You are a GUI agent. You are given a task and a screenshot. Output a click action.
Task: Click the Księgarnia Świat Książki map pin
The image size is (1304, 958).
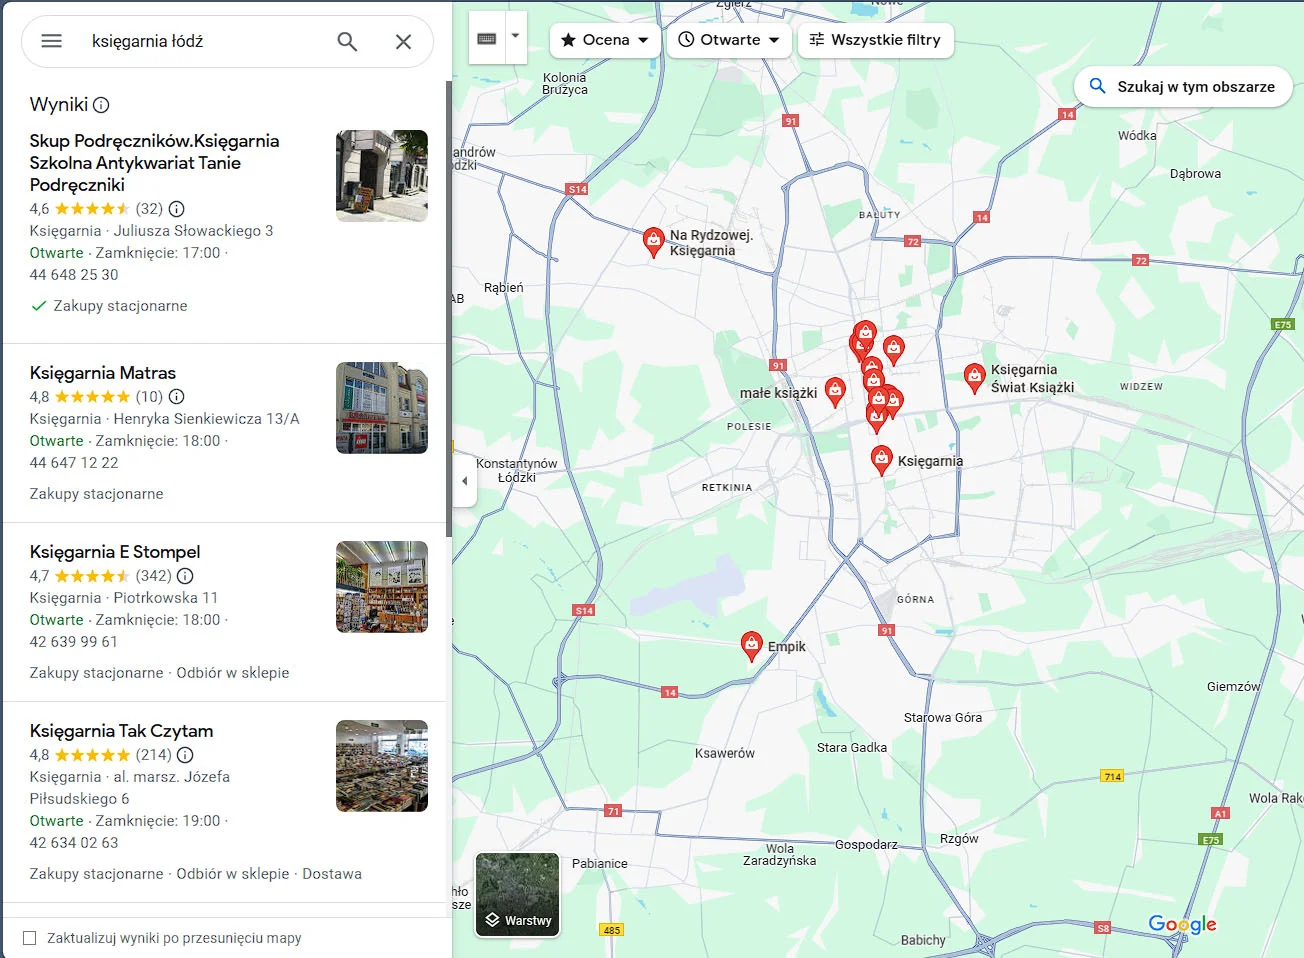[x=974, y=377]
